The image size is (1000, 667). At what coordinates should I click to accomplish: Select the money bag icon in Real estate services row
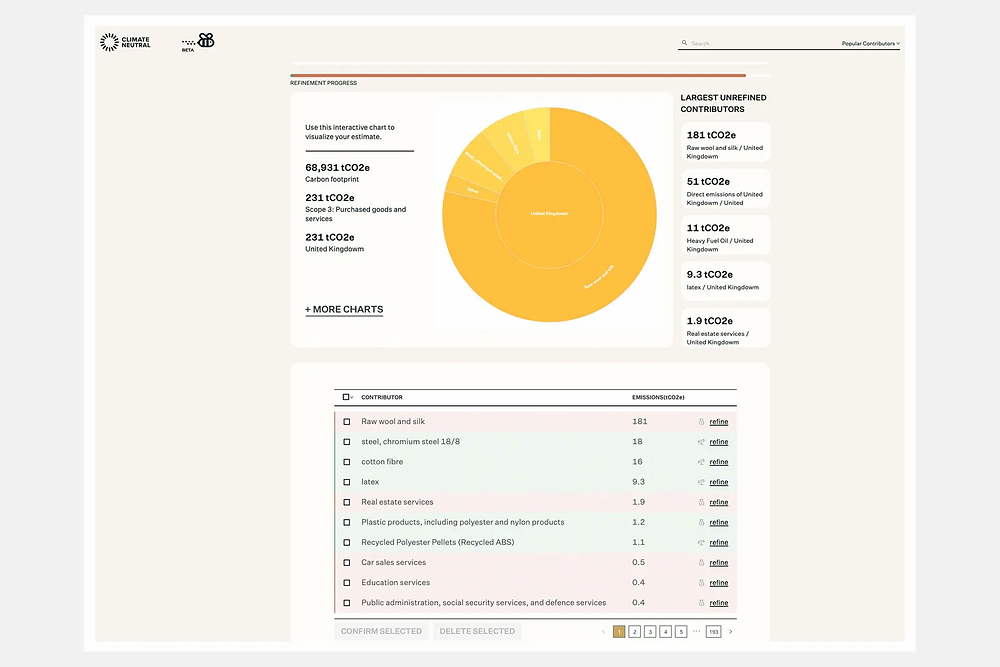point(701,502)
